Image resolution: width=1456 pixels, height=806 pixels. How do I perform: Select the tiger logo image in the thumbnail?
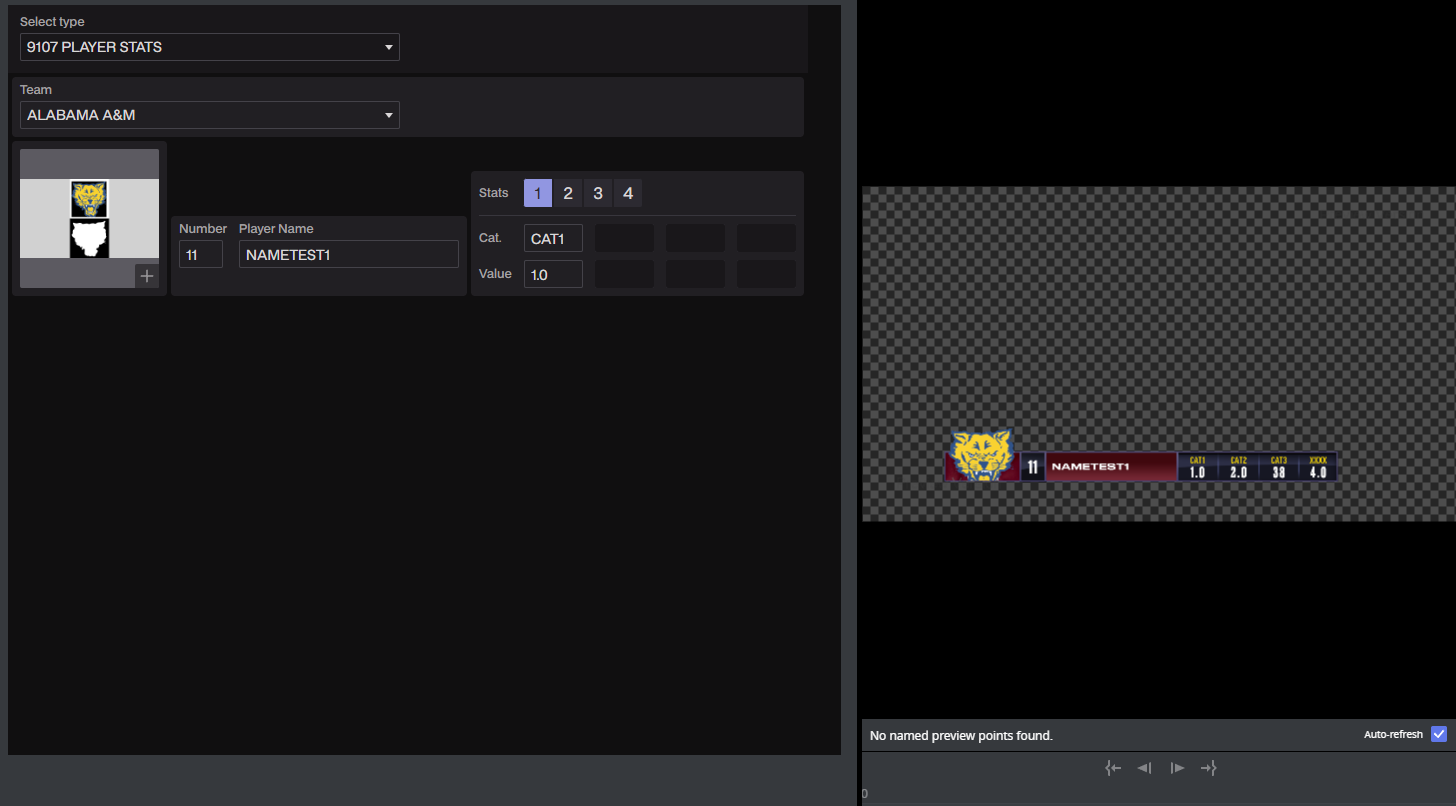(89, 198)
